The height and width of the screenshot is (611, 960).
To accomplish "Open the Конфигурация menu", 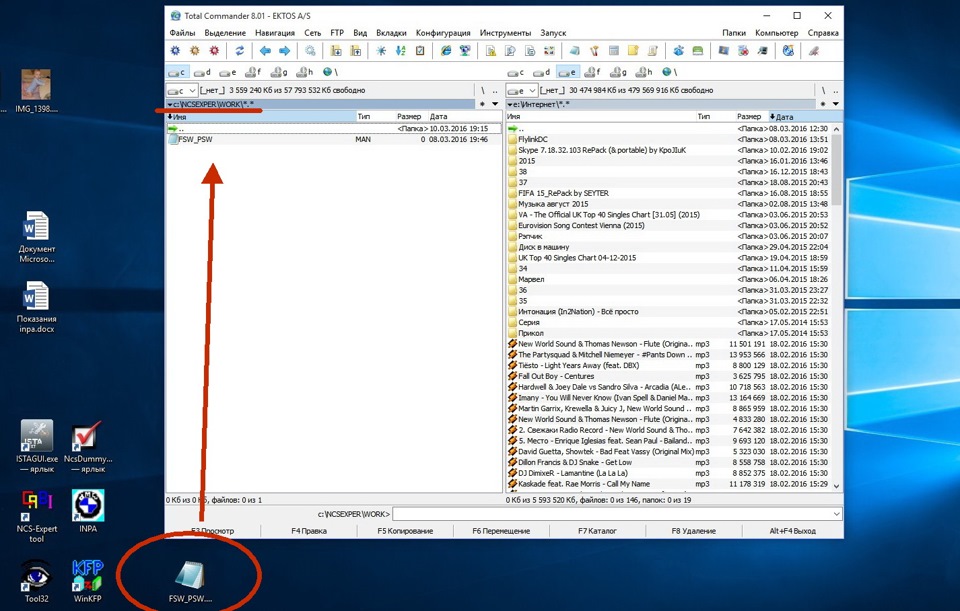I will point(443,33).
